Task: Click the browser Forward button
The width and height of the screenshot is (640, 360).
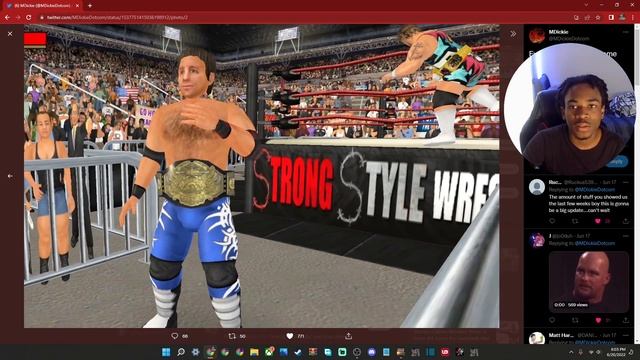Action: tap(18, 18)
